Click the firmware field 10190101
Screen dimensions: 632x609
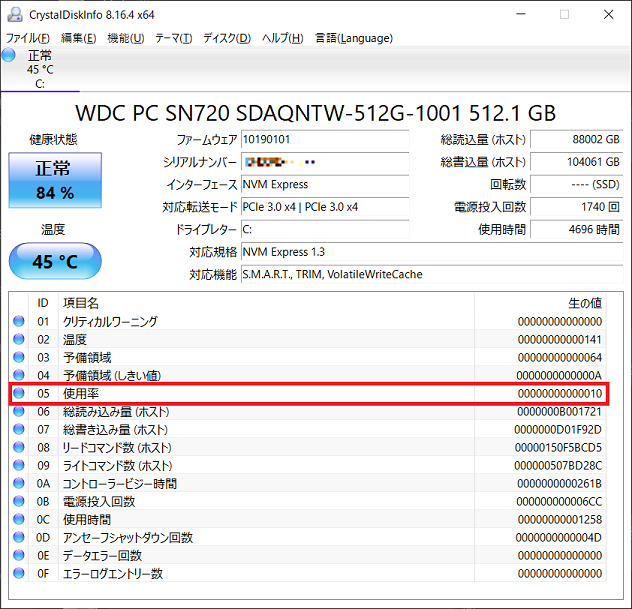(x=325, y=139)
